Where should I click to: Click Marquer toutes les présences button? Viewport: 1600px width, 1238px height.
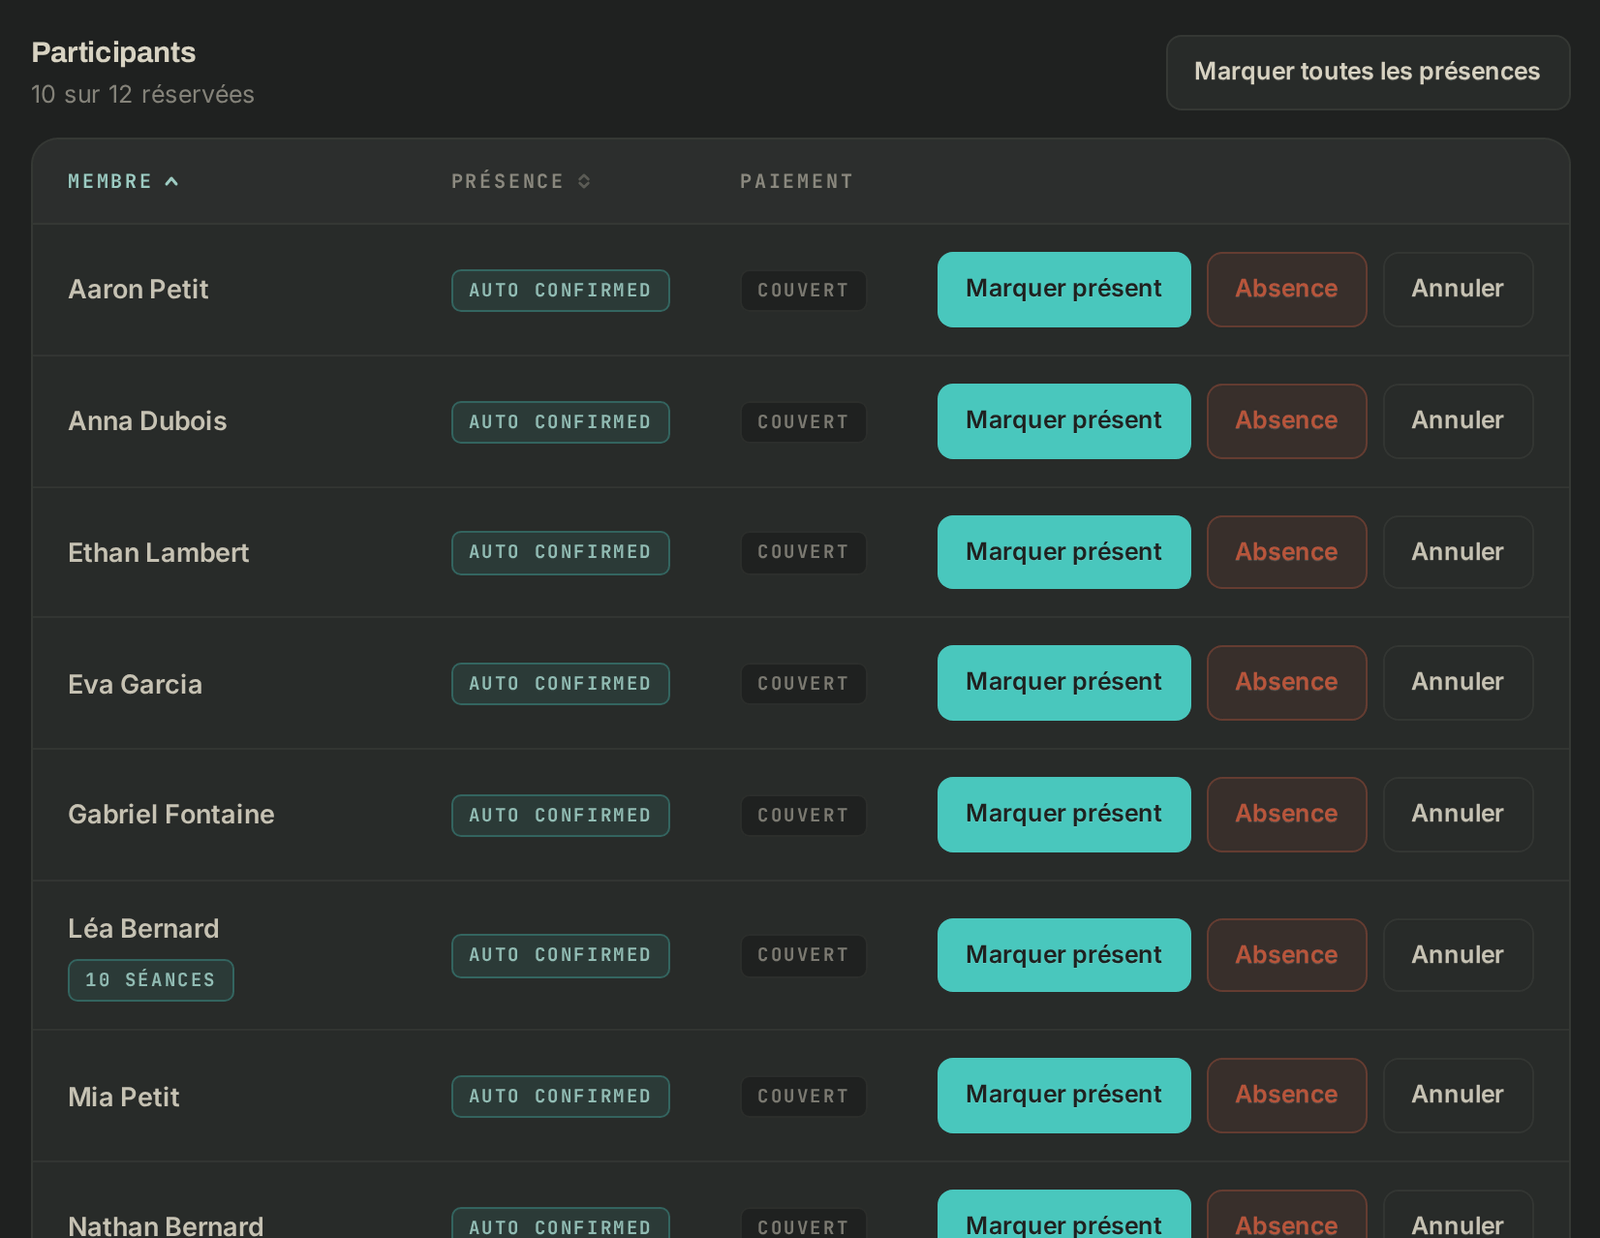[1367, 72]
